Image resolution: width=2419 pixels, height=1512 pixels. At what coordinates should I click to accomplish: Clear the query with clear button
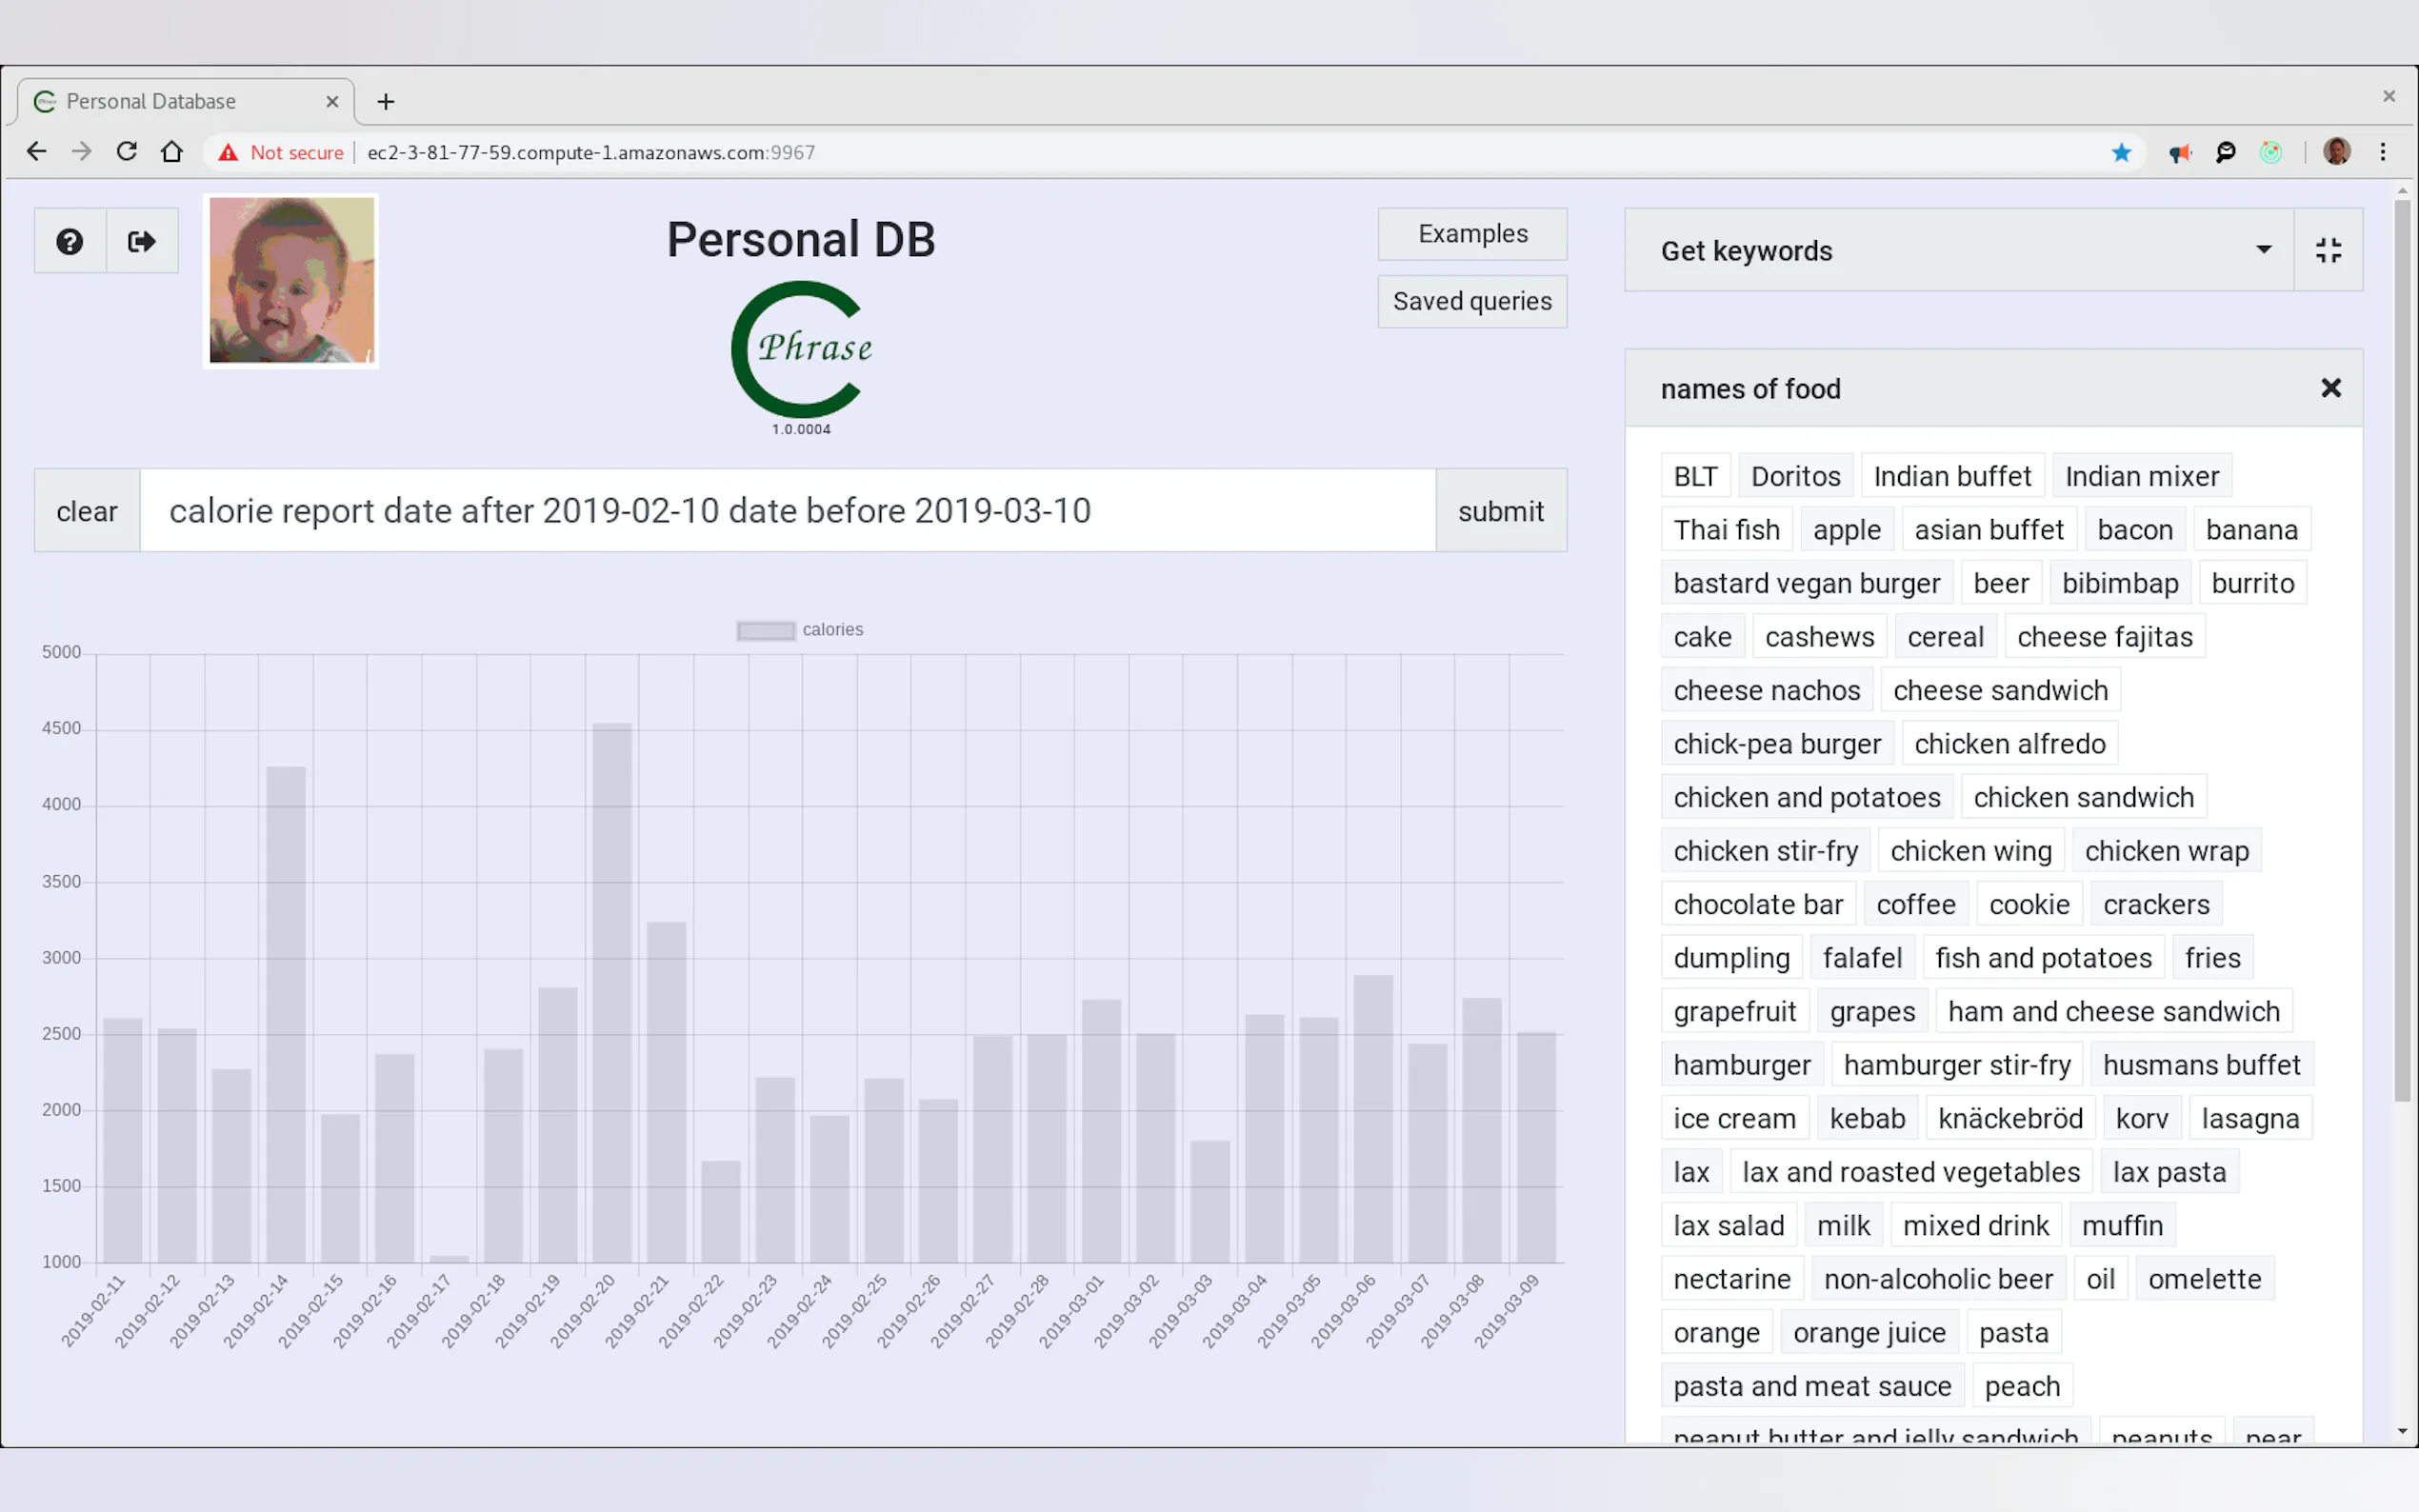[87, 511]
